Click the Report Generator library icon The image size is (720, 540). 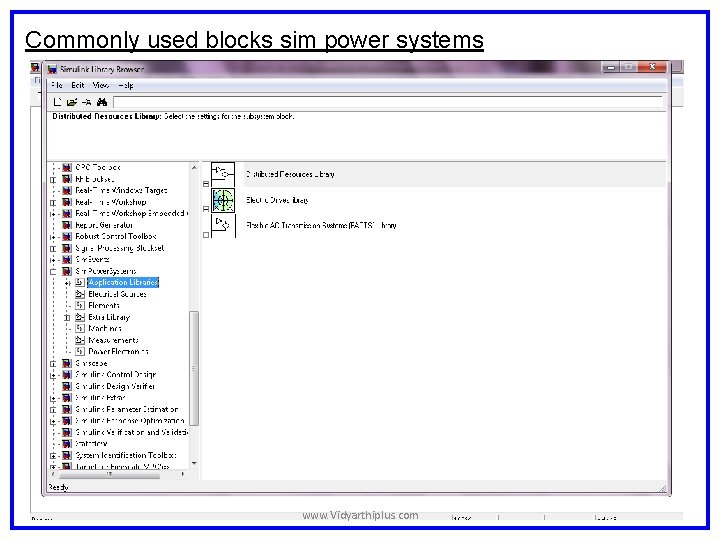(x=67, y=225)
